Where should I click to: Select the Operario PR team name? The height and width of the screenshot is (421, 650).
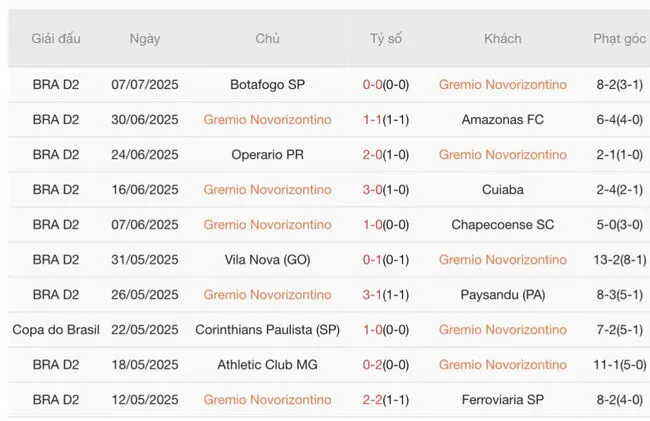tap(267, 155)
